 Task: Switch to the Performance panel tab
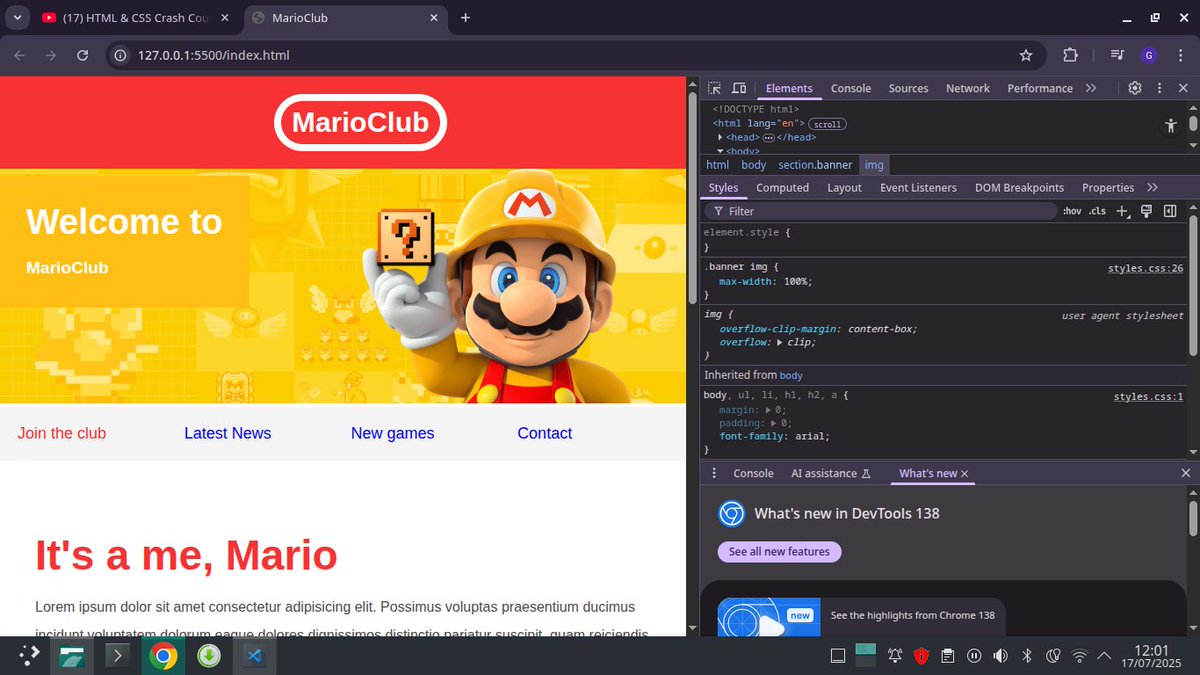point(1040,88)
